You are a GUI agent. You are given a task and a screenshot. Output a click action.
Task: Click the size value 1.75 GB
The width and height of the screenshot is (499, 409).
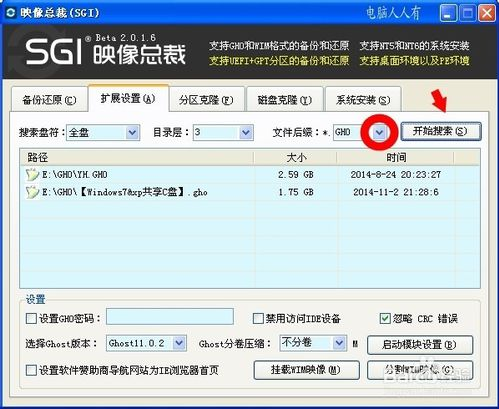pos(296,192)
